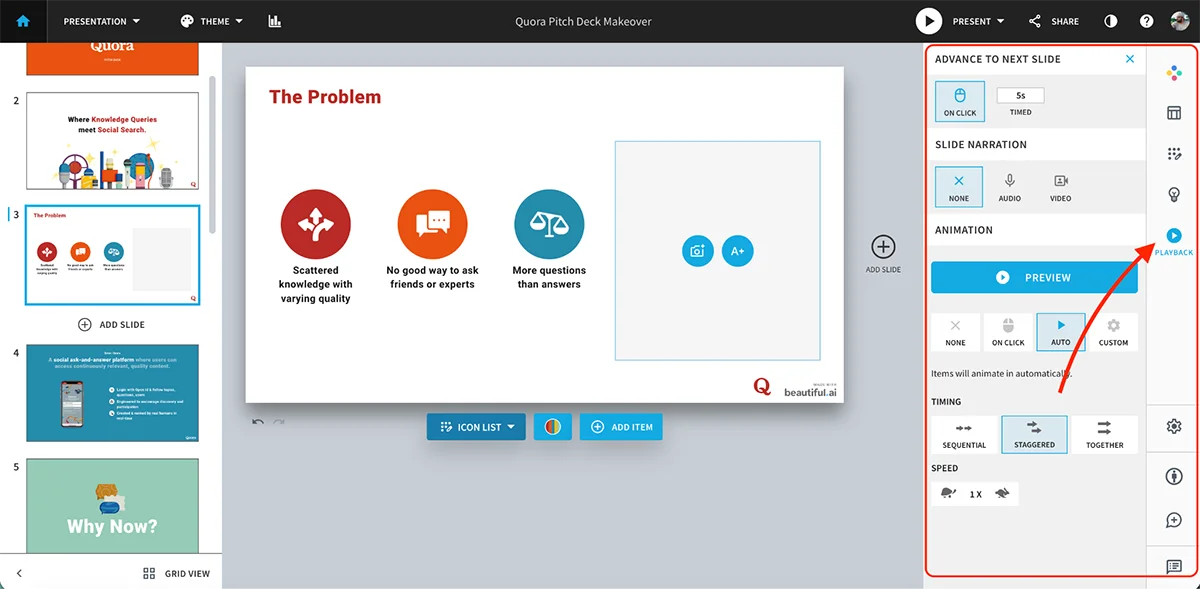Open the Icon List layout dropdown
1200x589 pixels.
(x=476, y=427)
